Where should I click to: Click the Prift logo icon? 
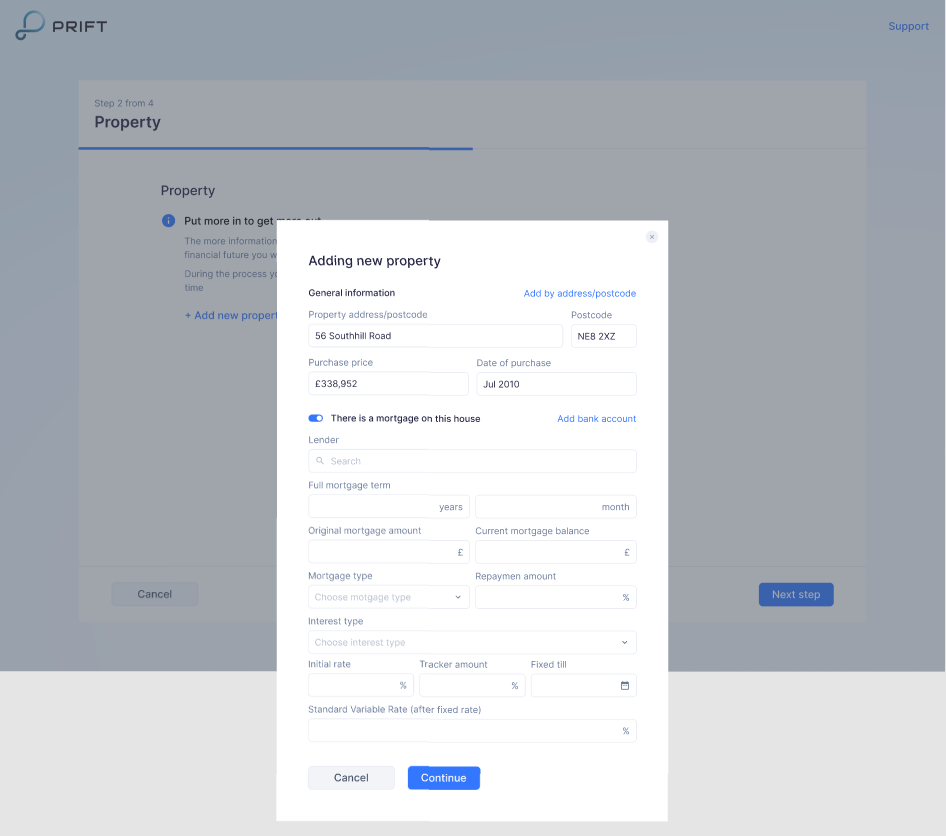(x=30, y=25)
